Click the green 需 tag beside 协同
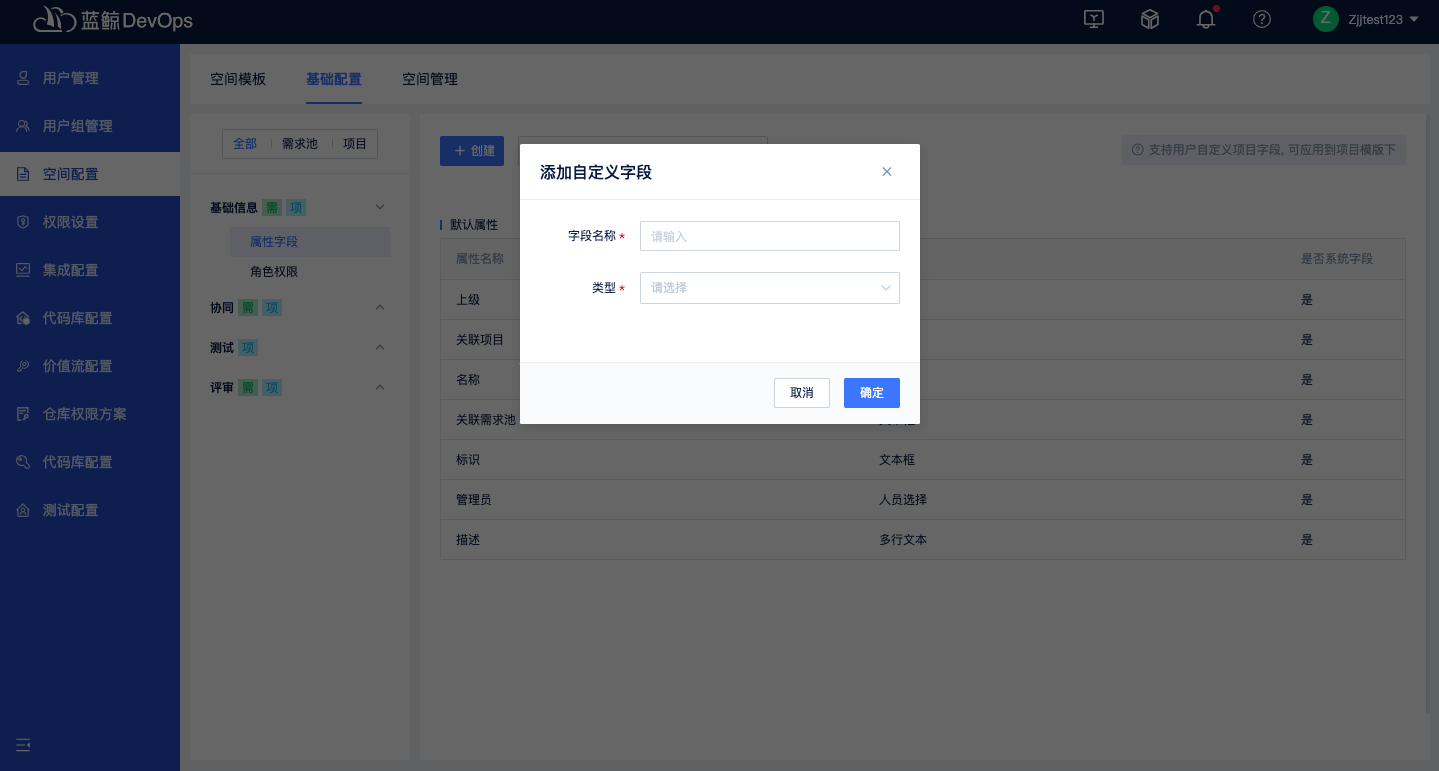Viewport: 1439px width, 771px height. pos(248,308)
